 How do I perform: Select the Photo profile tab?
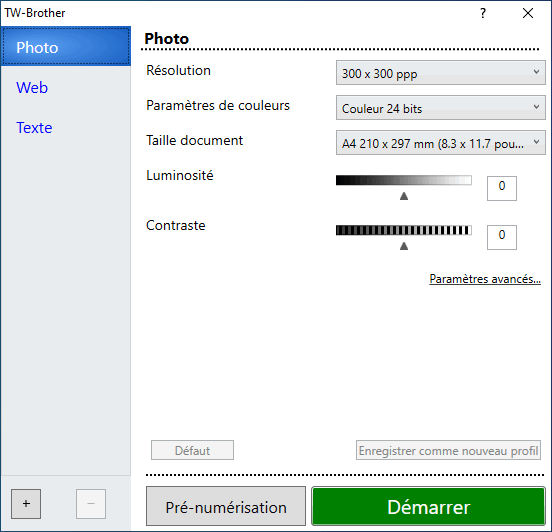tap(66, 47)
